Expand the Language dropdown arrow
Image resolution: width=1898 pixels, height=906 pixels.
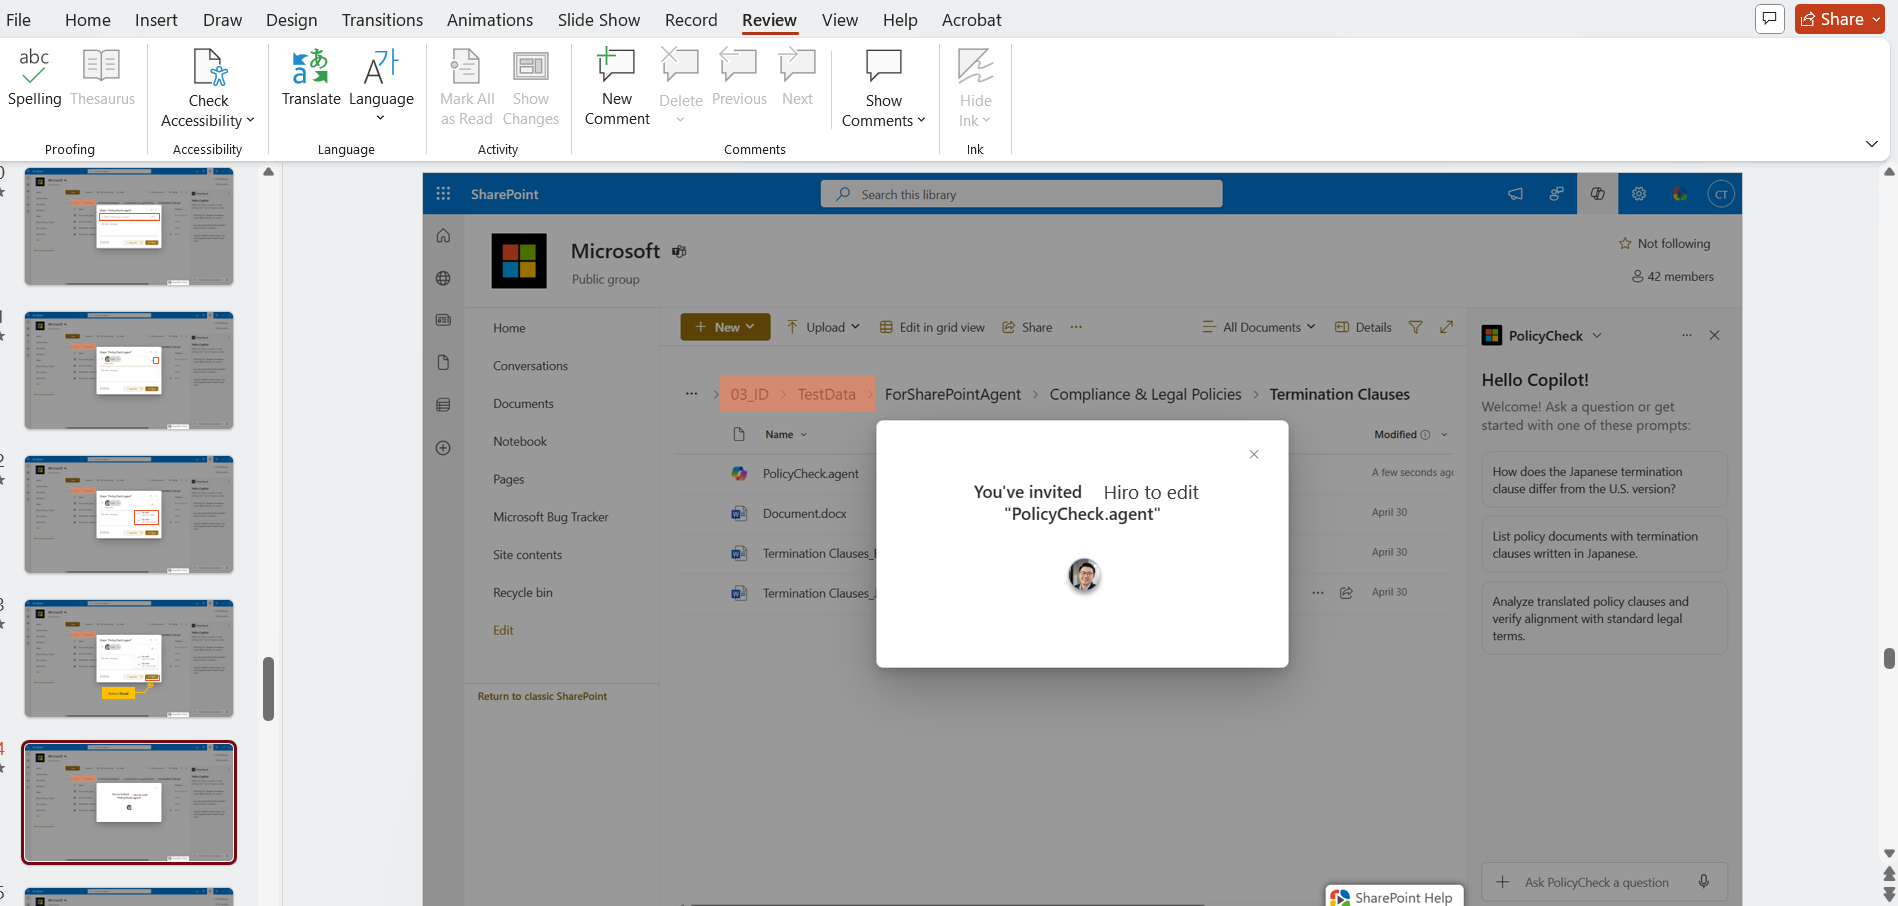(381, 118)
